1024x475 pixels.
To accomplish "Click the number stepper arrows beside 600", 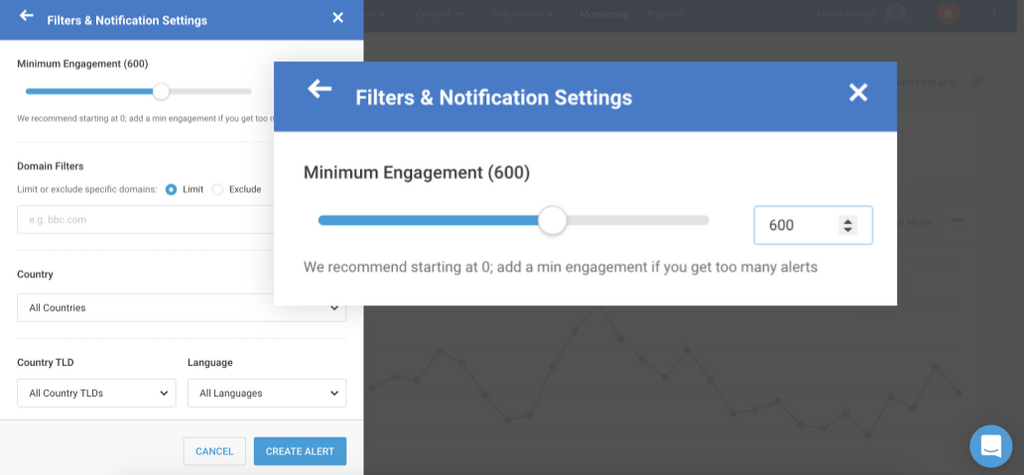I will [x=848, y=226].
